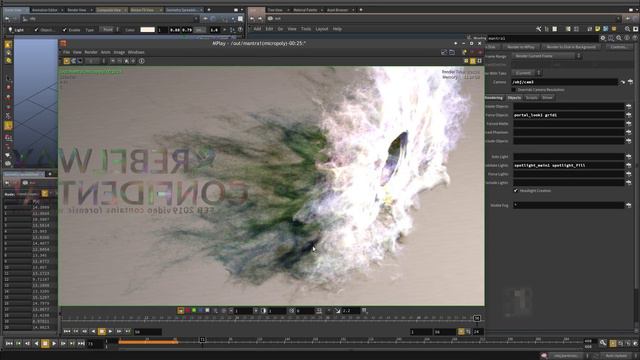Click the Camera path field /obj/cam1
The image size is (640, 360).
564,82
